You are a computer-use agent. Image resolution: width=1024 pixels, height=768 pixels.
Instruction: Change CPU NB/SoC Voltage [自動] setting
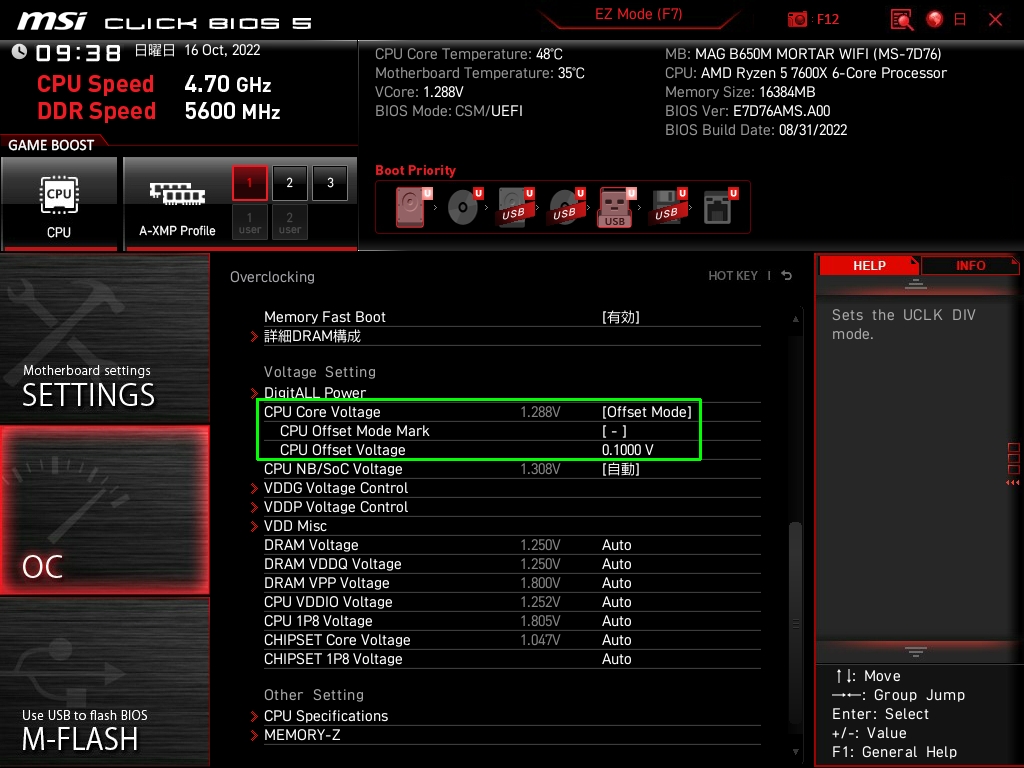(620, 469)
